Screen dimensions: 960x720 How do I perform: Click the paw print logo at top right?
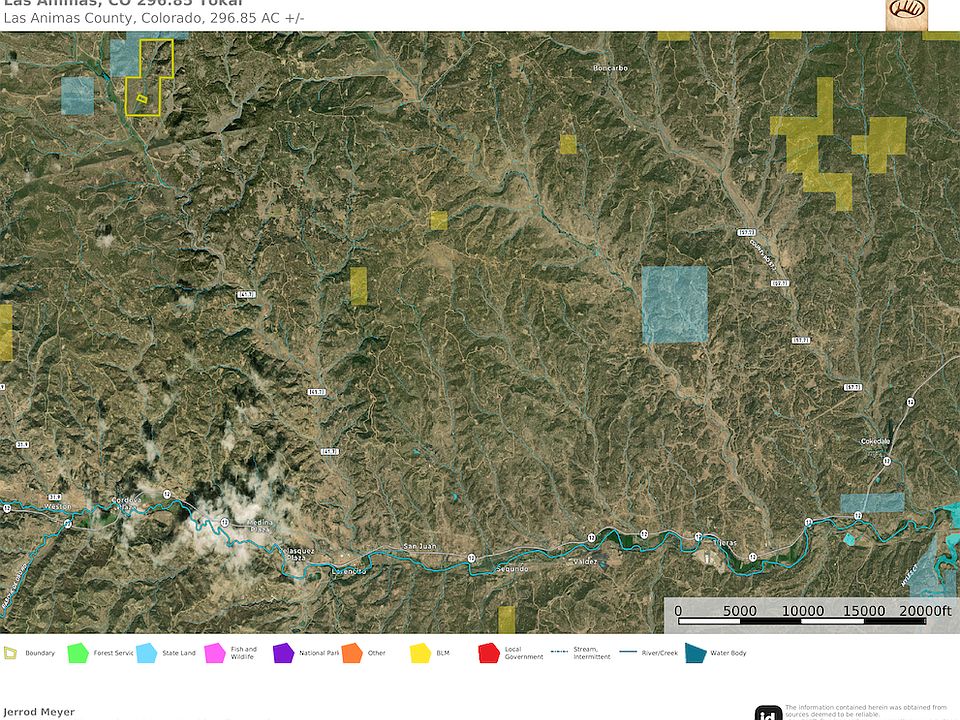point(907,13)
